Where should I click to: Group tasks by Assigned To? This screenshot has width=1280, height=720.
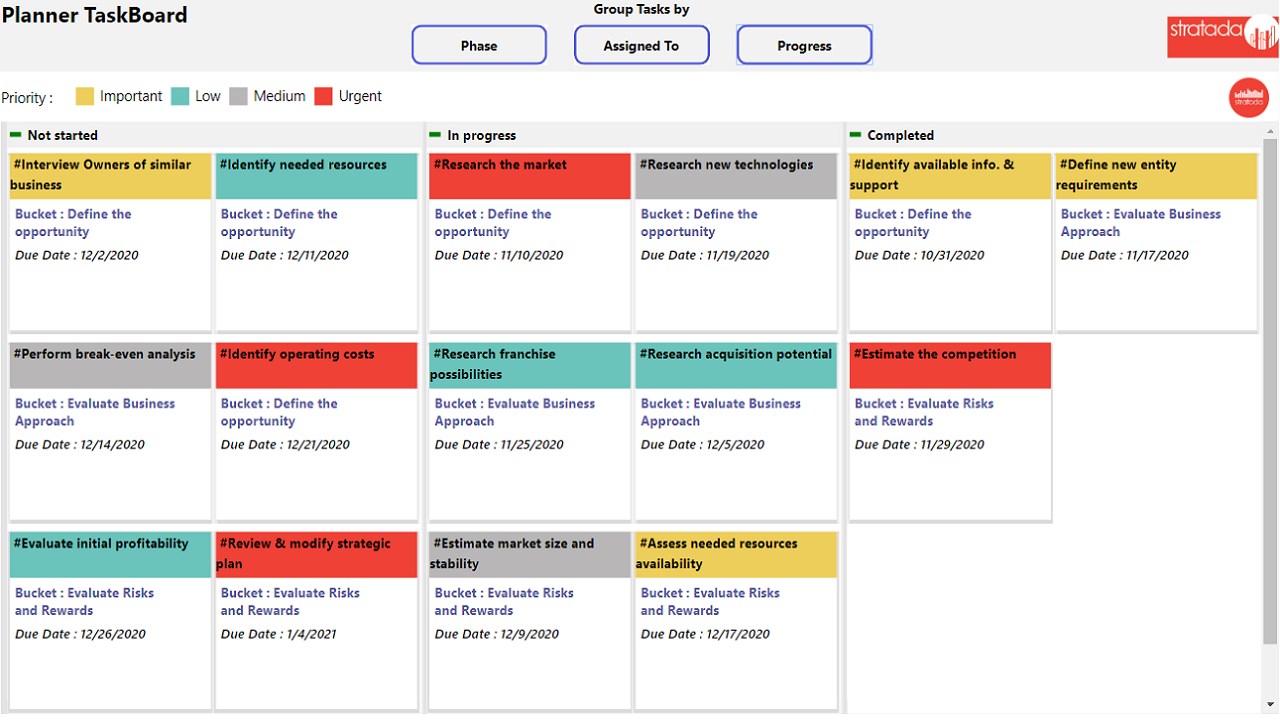tap(641, 46)
